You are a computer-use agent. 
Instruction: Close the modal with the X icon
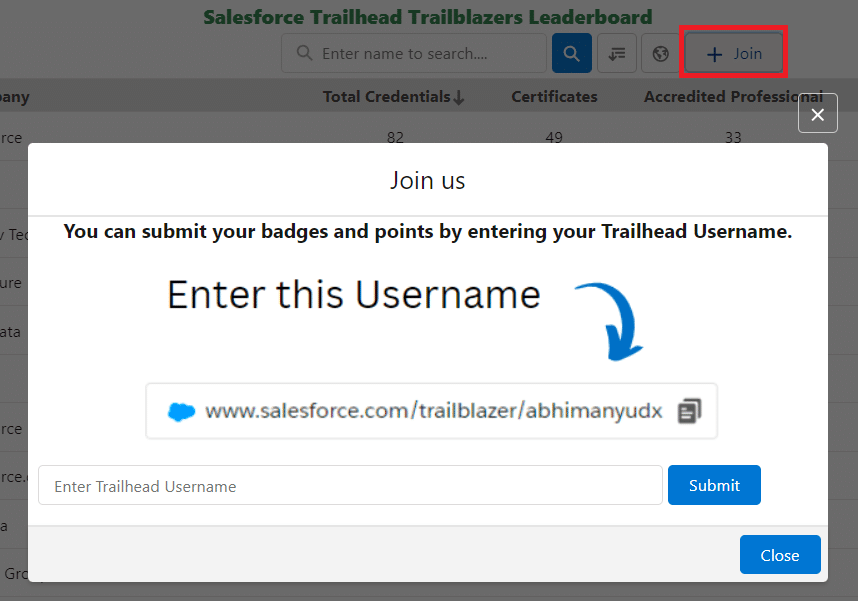tap(818, 113)
